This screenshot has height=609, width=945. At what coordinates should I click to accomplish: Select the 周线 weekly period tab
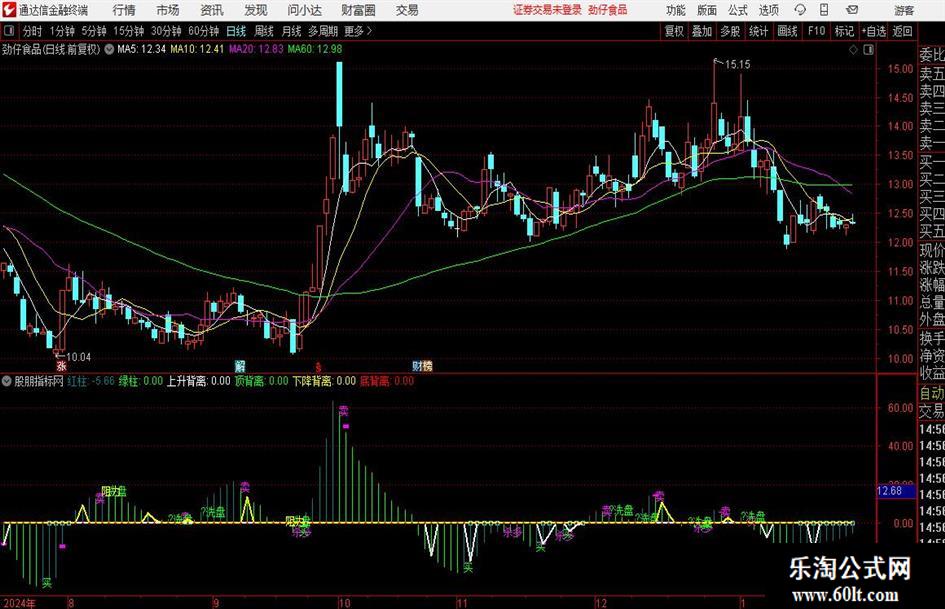(263, 31)
